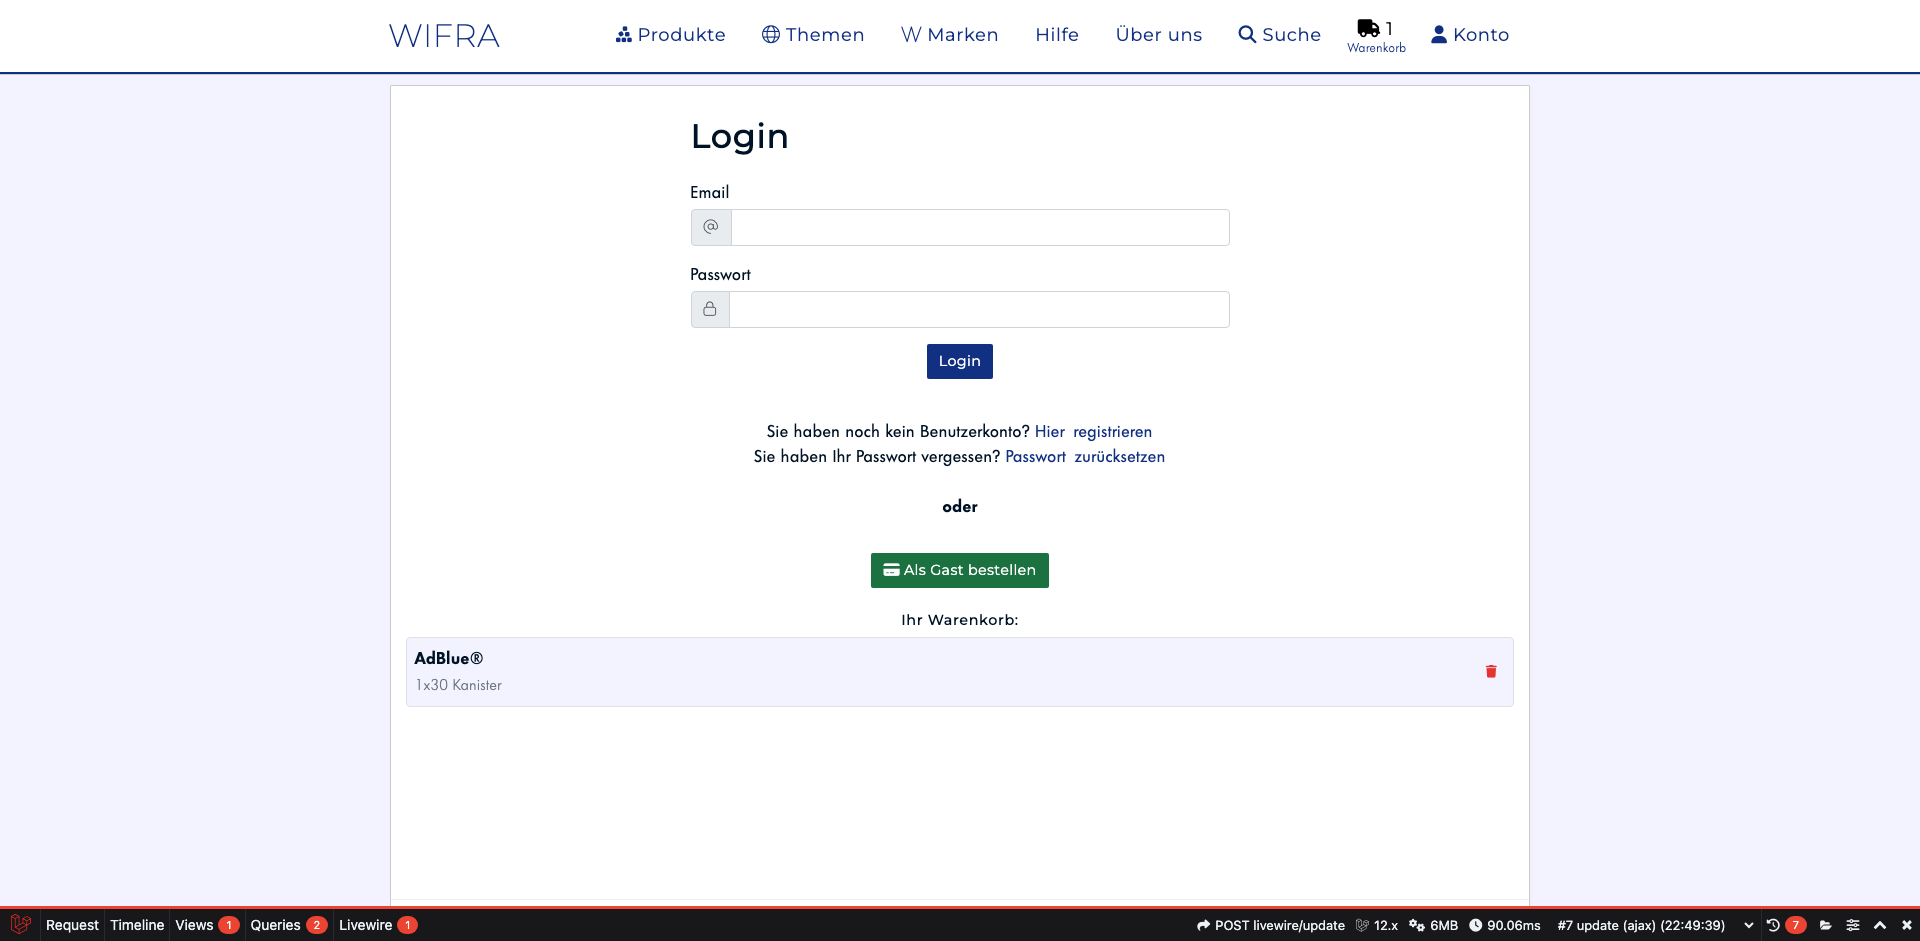This screenshot has width=1920, height=941.
Task: Focus the Email input field
Action: [x=979, y=228]
